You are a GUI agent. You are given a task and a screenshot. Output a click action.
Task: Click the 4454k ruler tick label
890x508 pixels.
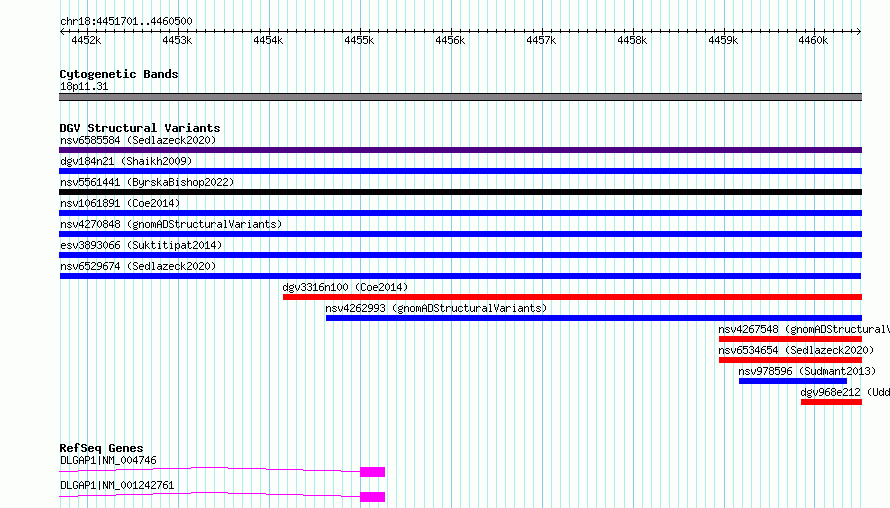(268, 40)
